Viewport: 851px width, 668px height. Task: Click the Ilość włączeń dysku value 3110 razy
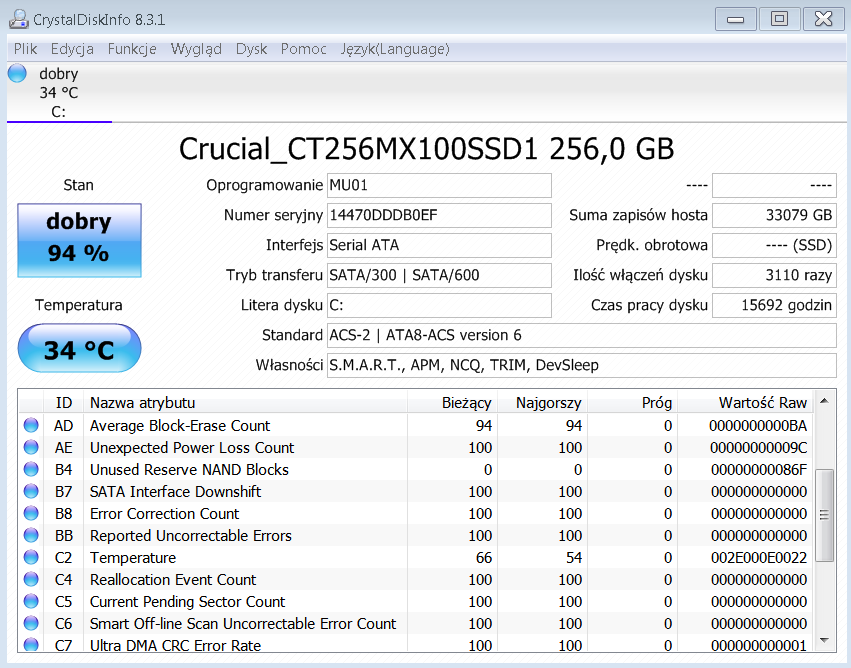tap(774, 276)
